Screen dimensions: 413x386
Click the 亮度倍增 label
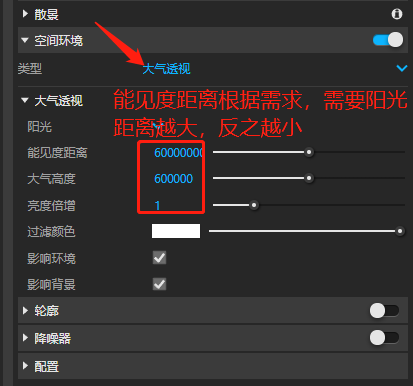[51, 205]
